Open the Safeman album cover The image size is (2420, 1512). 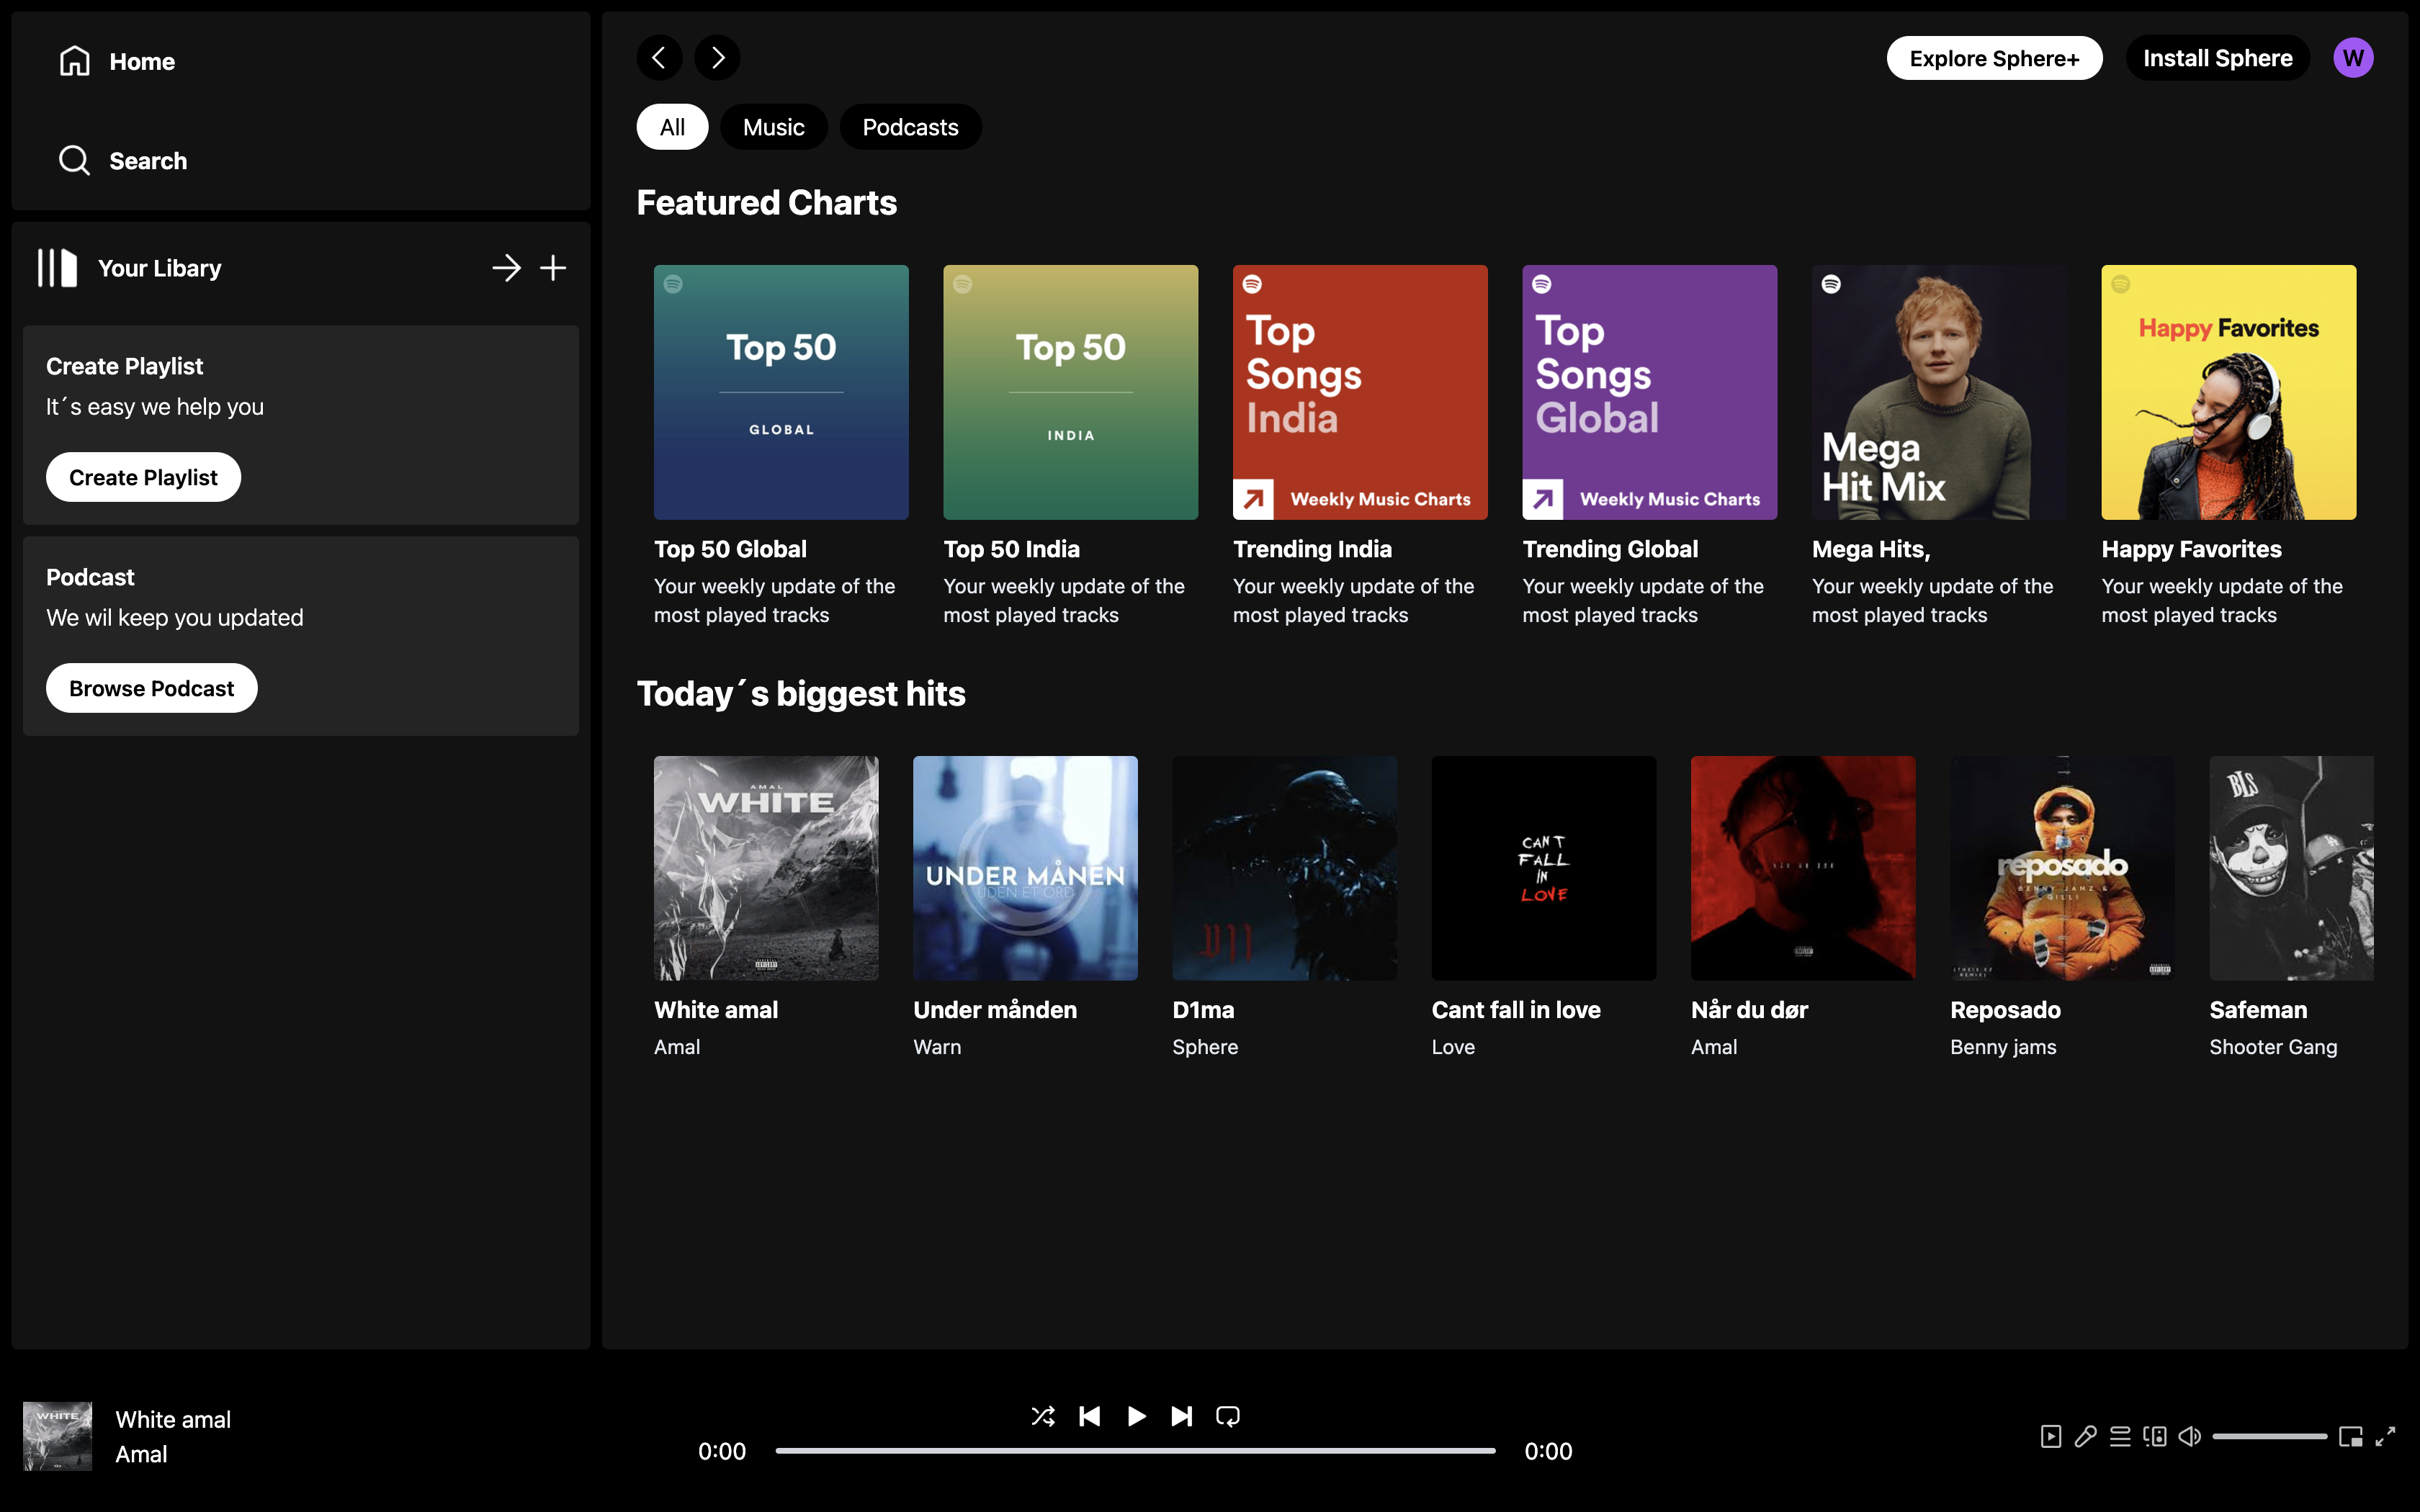pos(2291,868)
